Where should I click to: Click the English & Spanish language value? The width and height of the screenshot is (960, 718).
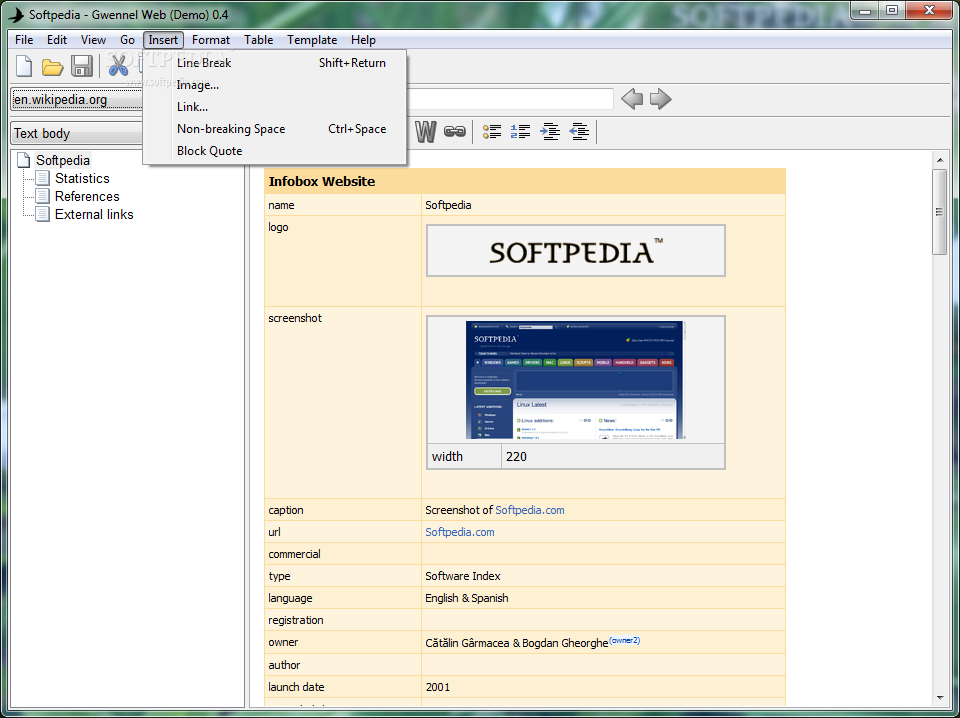[467, 598]
